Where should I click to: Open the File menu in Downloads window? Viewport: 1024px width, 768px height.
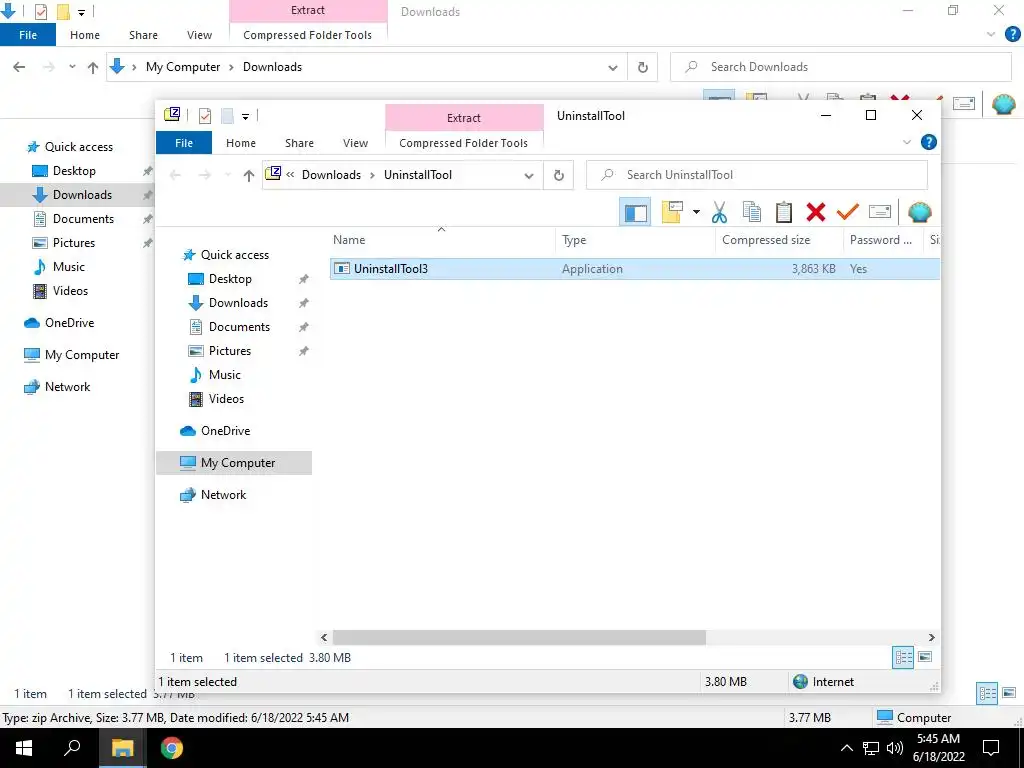pos(27,35)
